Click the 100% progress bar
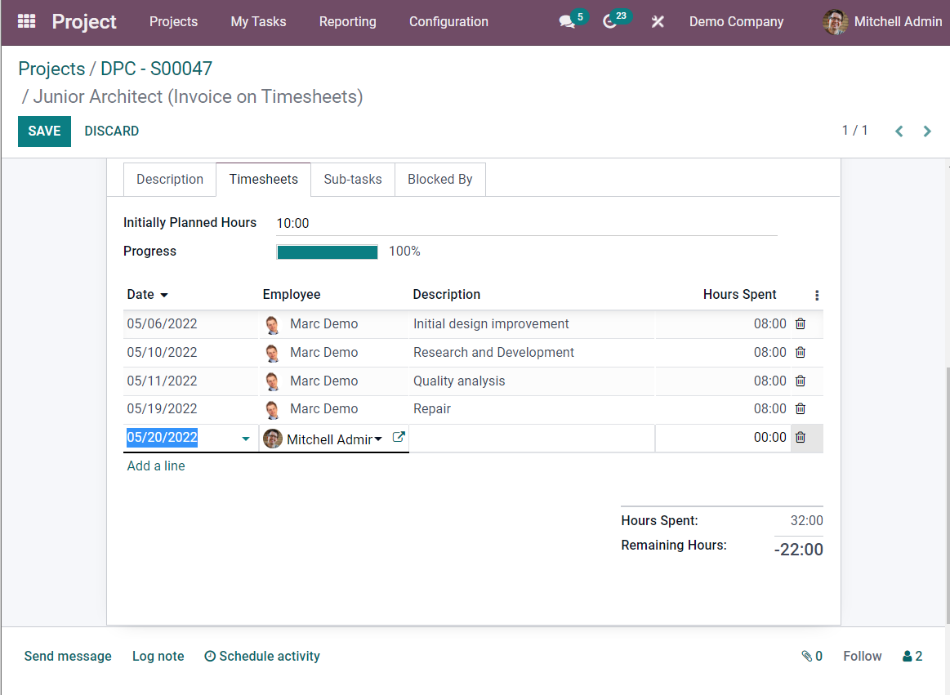This screenshot has width=950, height=696. point(327,251)
